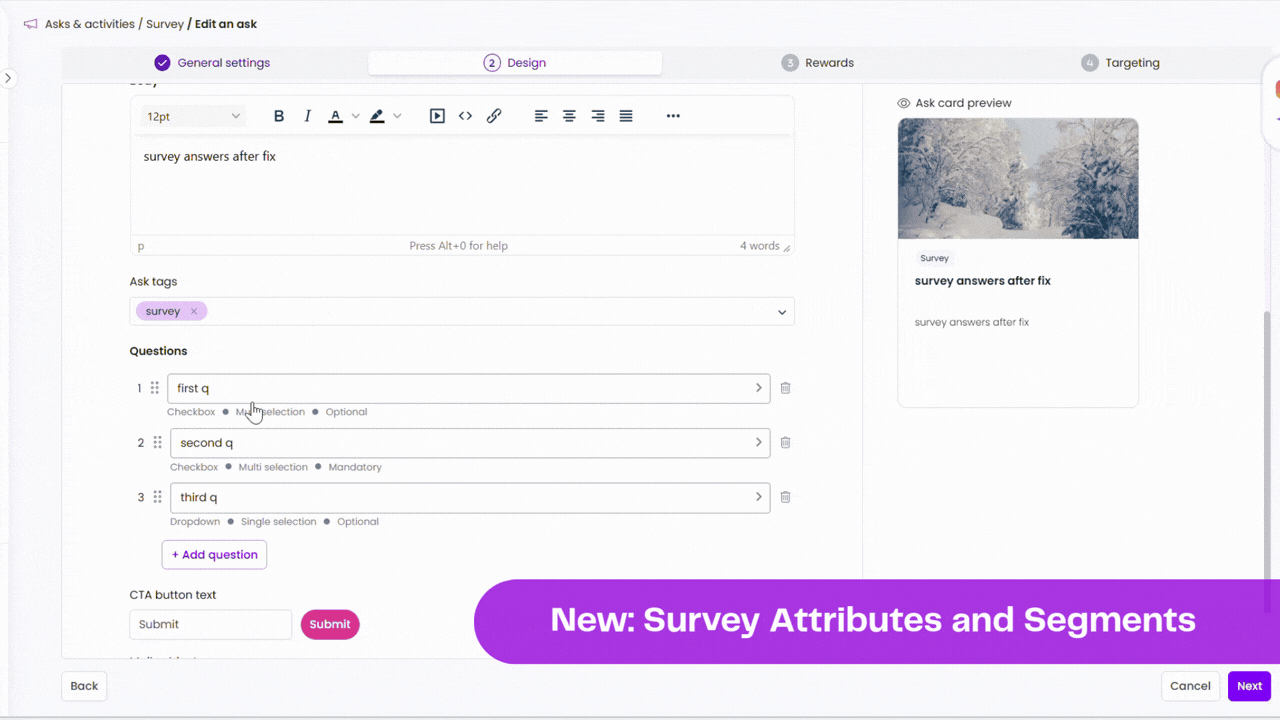The height and width of the screenshot is (720, 1280).
Task: Open the Survey breadcrumb link
Action: 165,23
